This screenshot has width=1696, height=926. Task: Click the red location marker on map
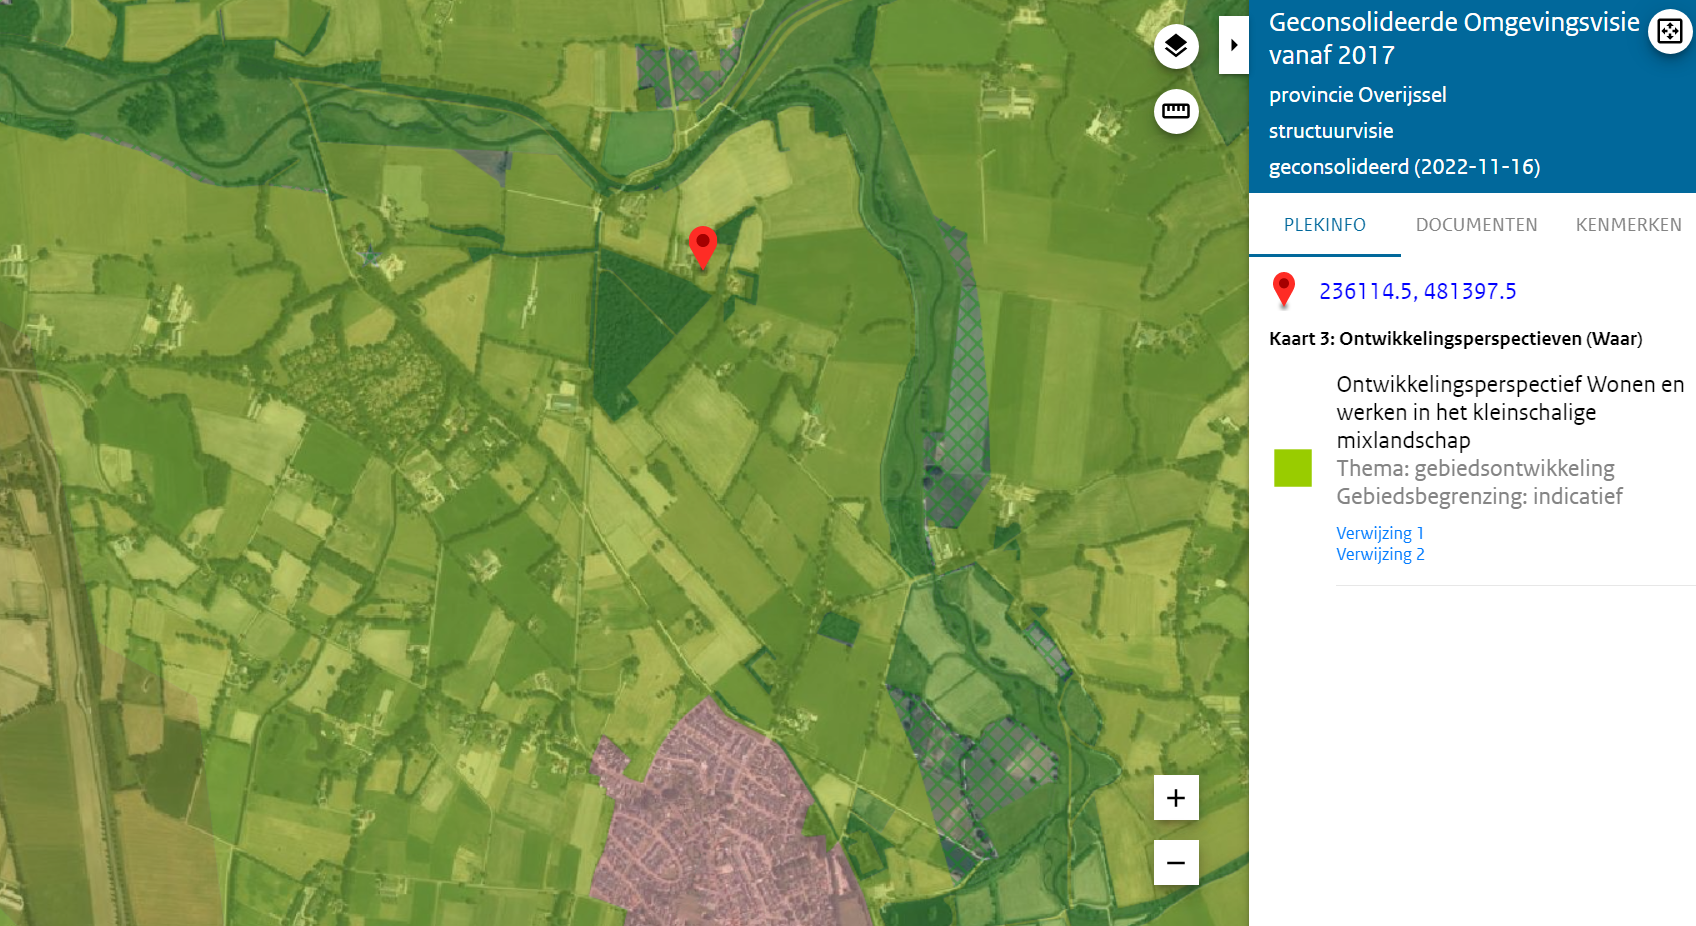[x=703, y=246]
